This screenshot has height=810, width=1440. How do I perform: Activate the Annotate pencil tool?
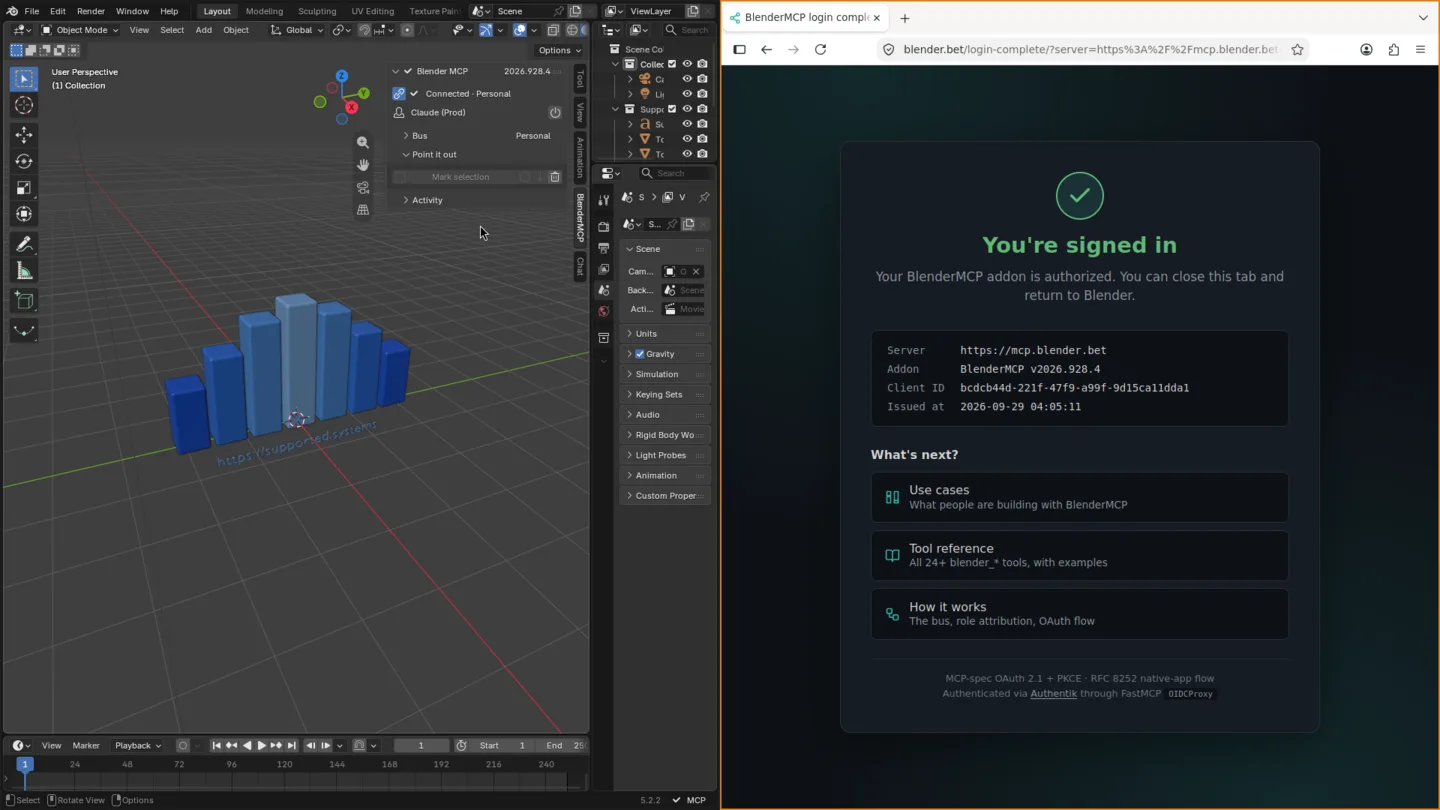(24, 245)
